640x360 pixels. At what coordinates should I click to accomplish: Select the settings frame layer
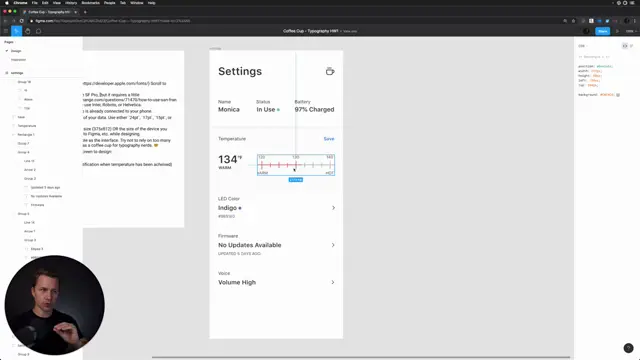[17, 73]
